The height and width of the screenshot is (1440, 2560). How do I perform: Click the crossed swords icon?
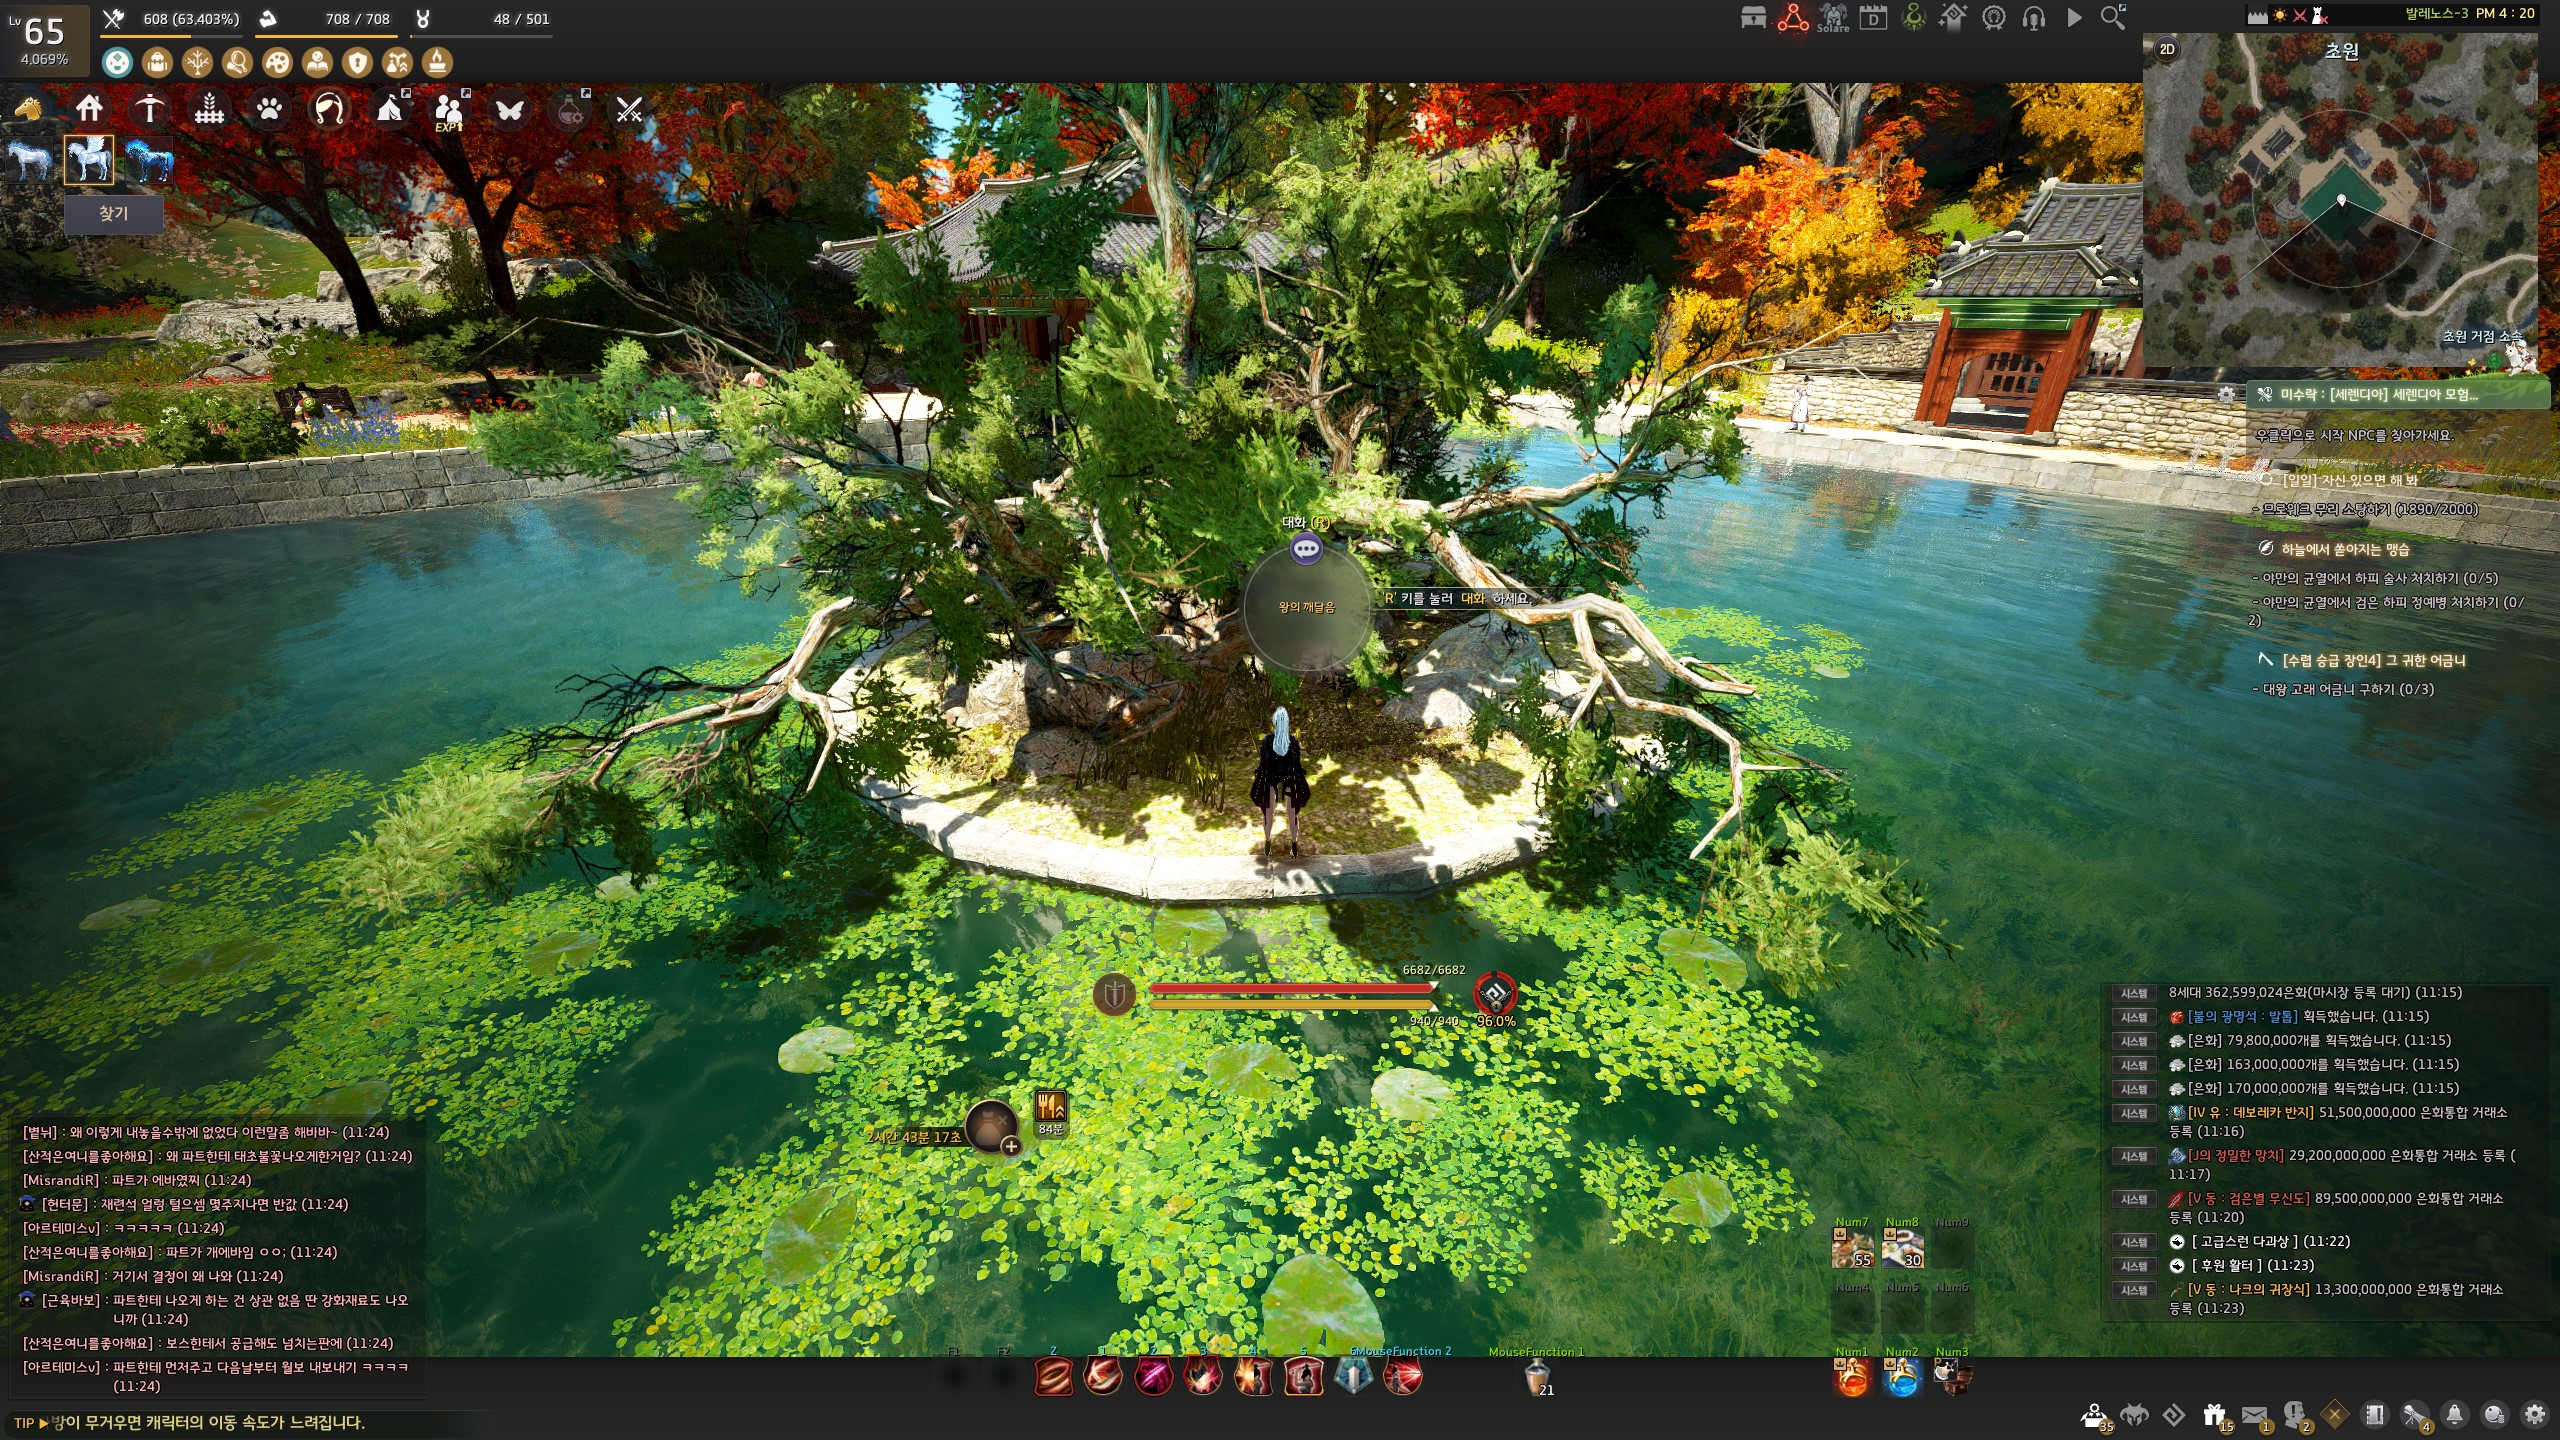click(629, 108)
